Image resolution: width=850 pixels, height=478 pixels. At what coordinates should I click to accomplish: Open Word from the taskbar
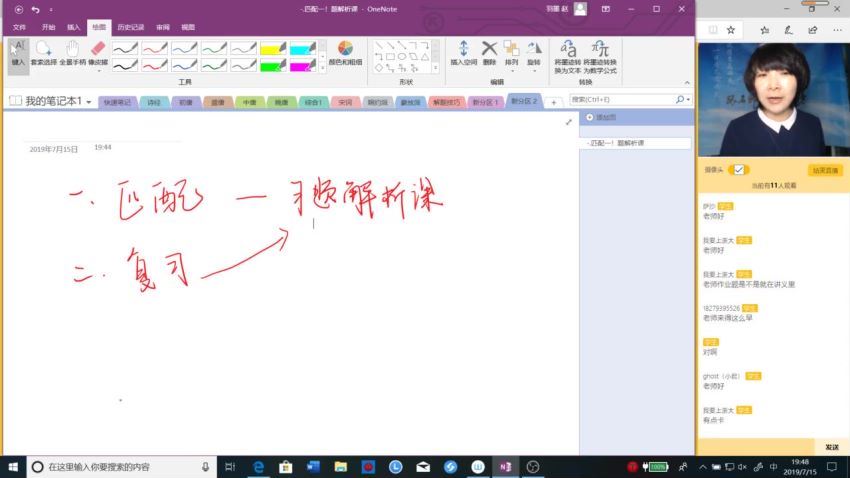pos(313,467)
